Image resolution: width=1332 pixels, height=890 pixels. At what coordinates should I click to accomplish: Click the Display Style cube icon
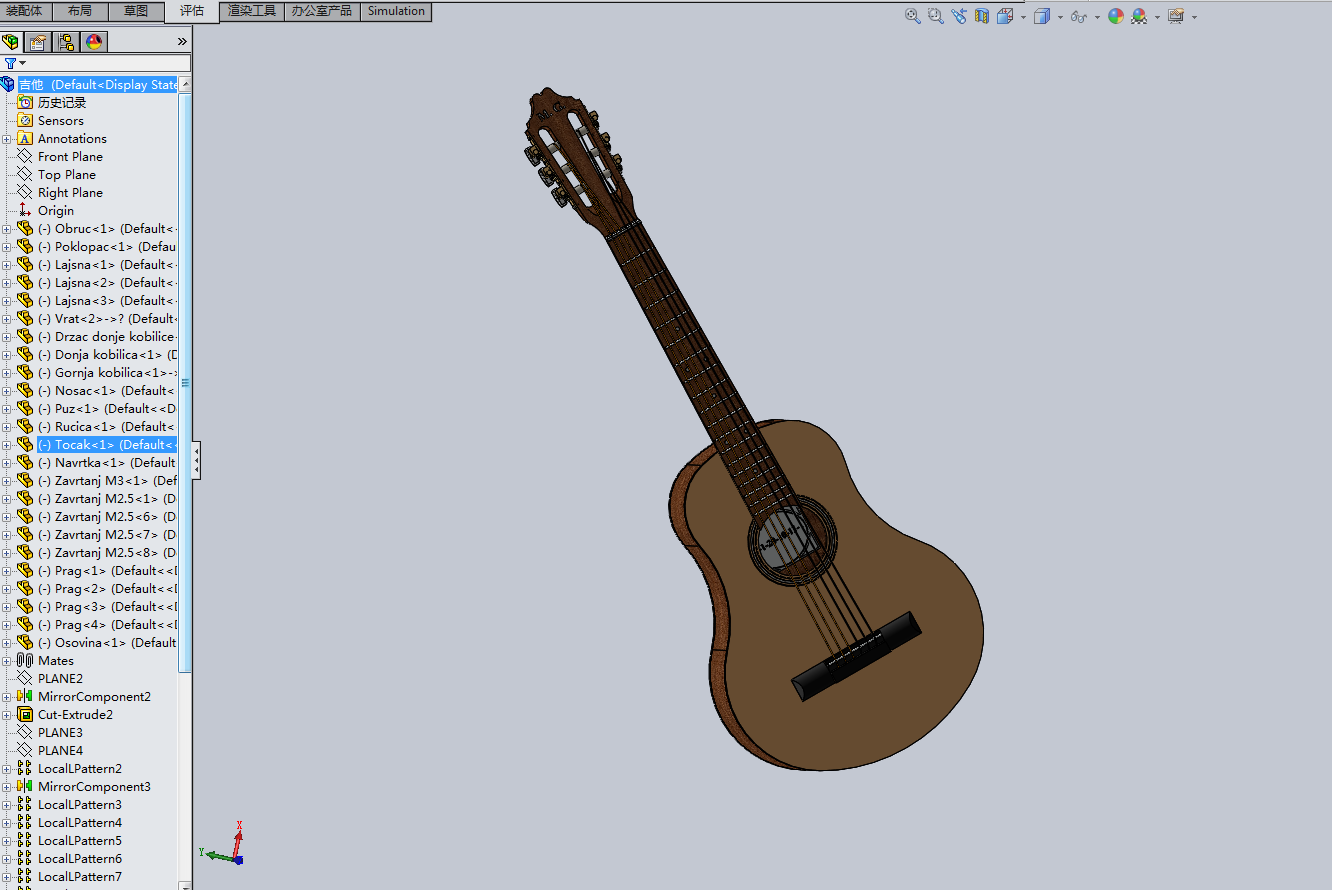1041,16
